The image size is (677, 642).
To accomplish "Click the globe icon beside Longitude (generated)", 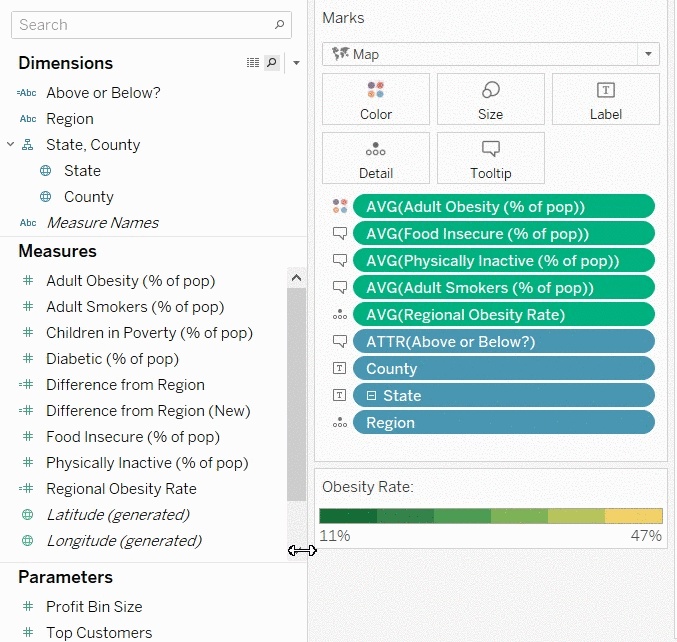I will (x=28, y=541).
